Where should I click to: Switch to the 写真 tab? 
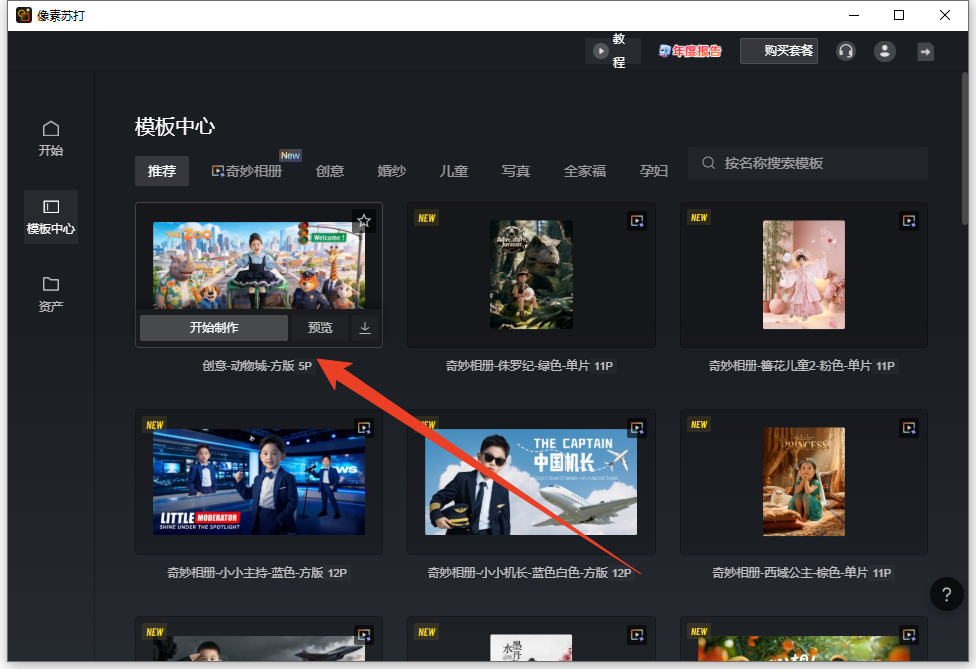coord(516,171)
